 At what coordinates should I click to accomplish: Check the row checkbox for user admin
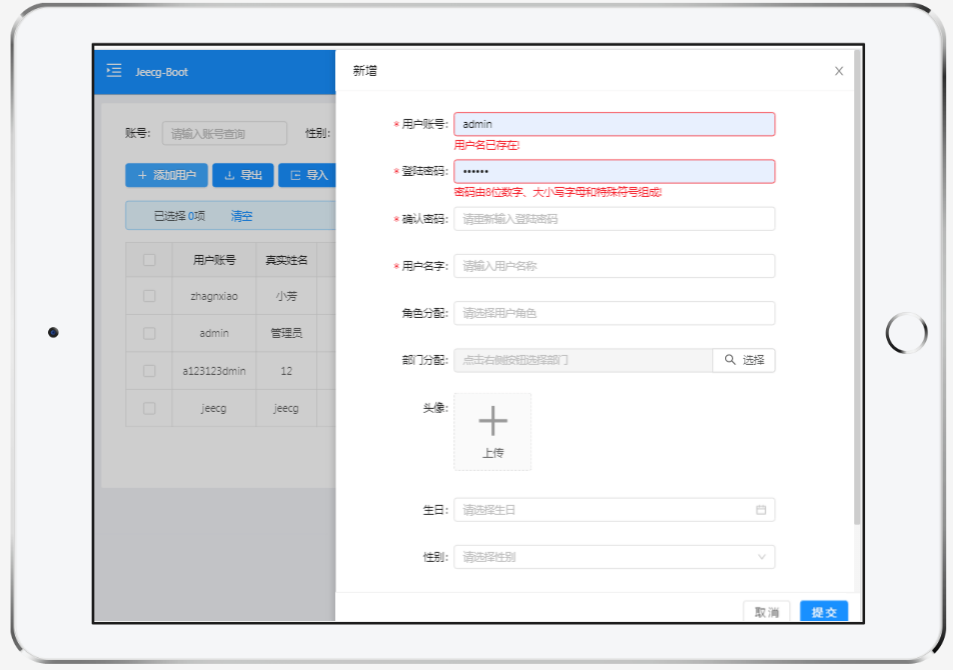(x=148, y=333)
